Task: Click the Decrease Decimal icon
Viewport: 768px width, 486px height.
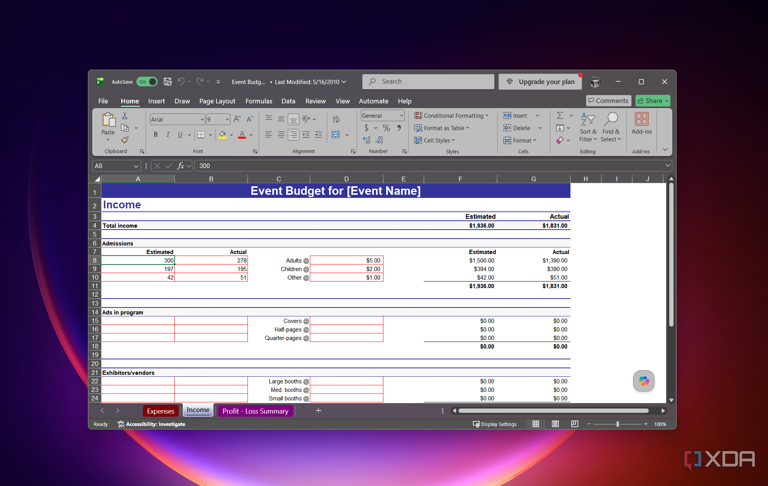Action: [x=380, y=140]
